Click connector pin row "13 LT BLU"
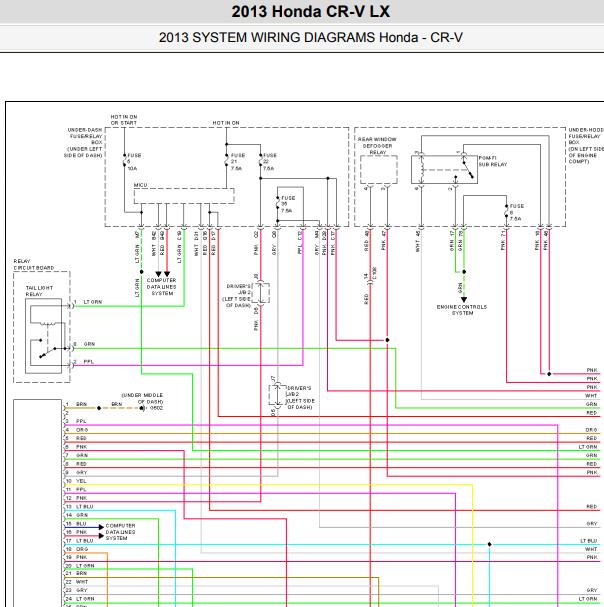This screenshot has width=604, height=607. click(x=79, y=506)
